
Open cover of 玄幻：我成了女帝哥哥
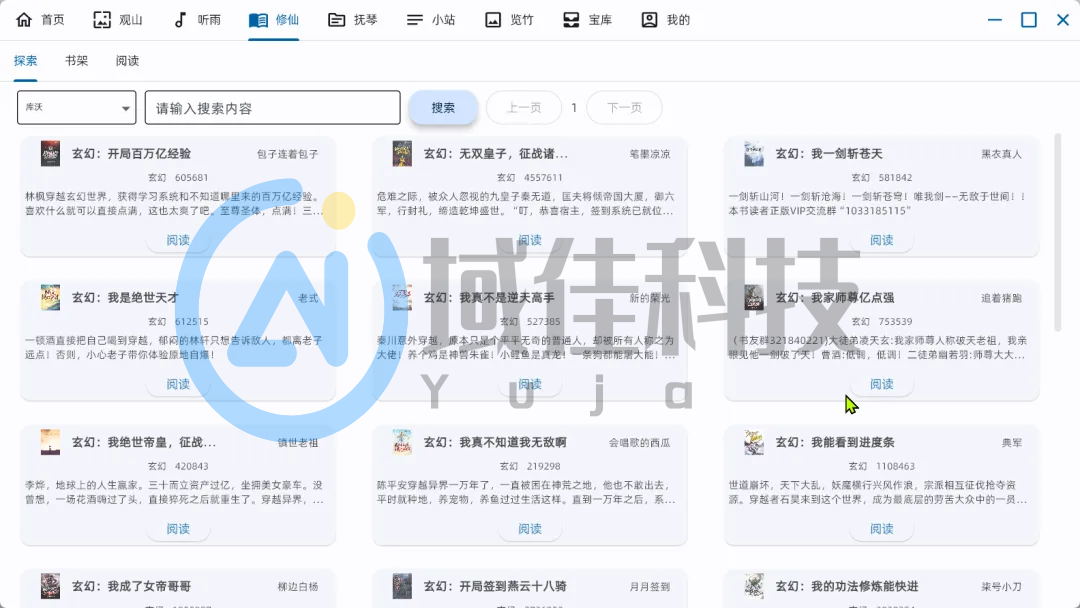click(x=50, y=586)
